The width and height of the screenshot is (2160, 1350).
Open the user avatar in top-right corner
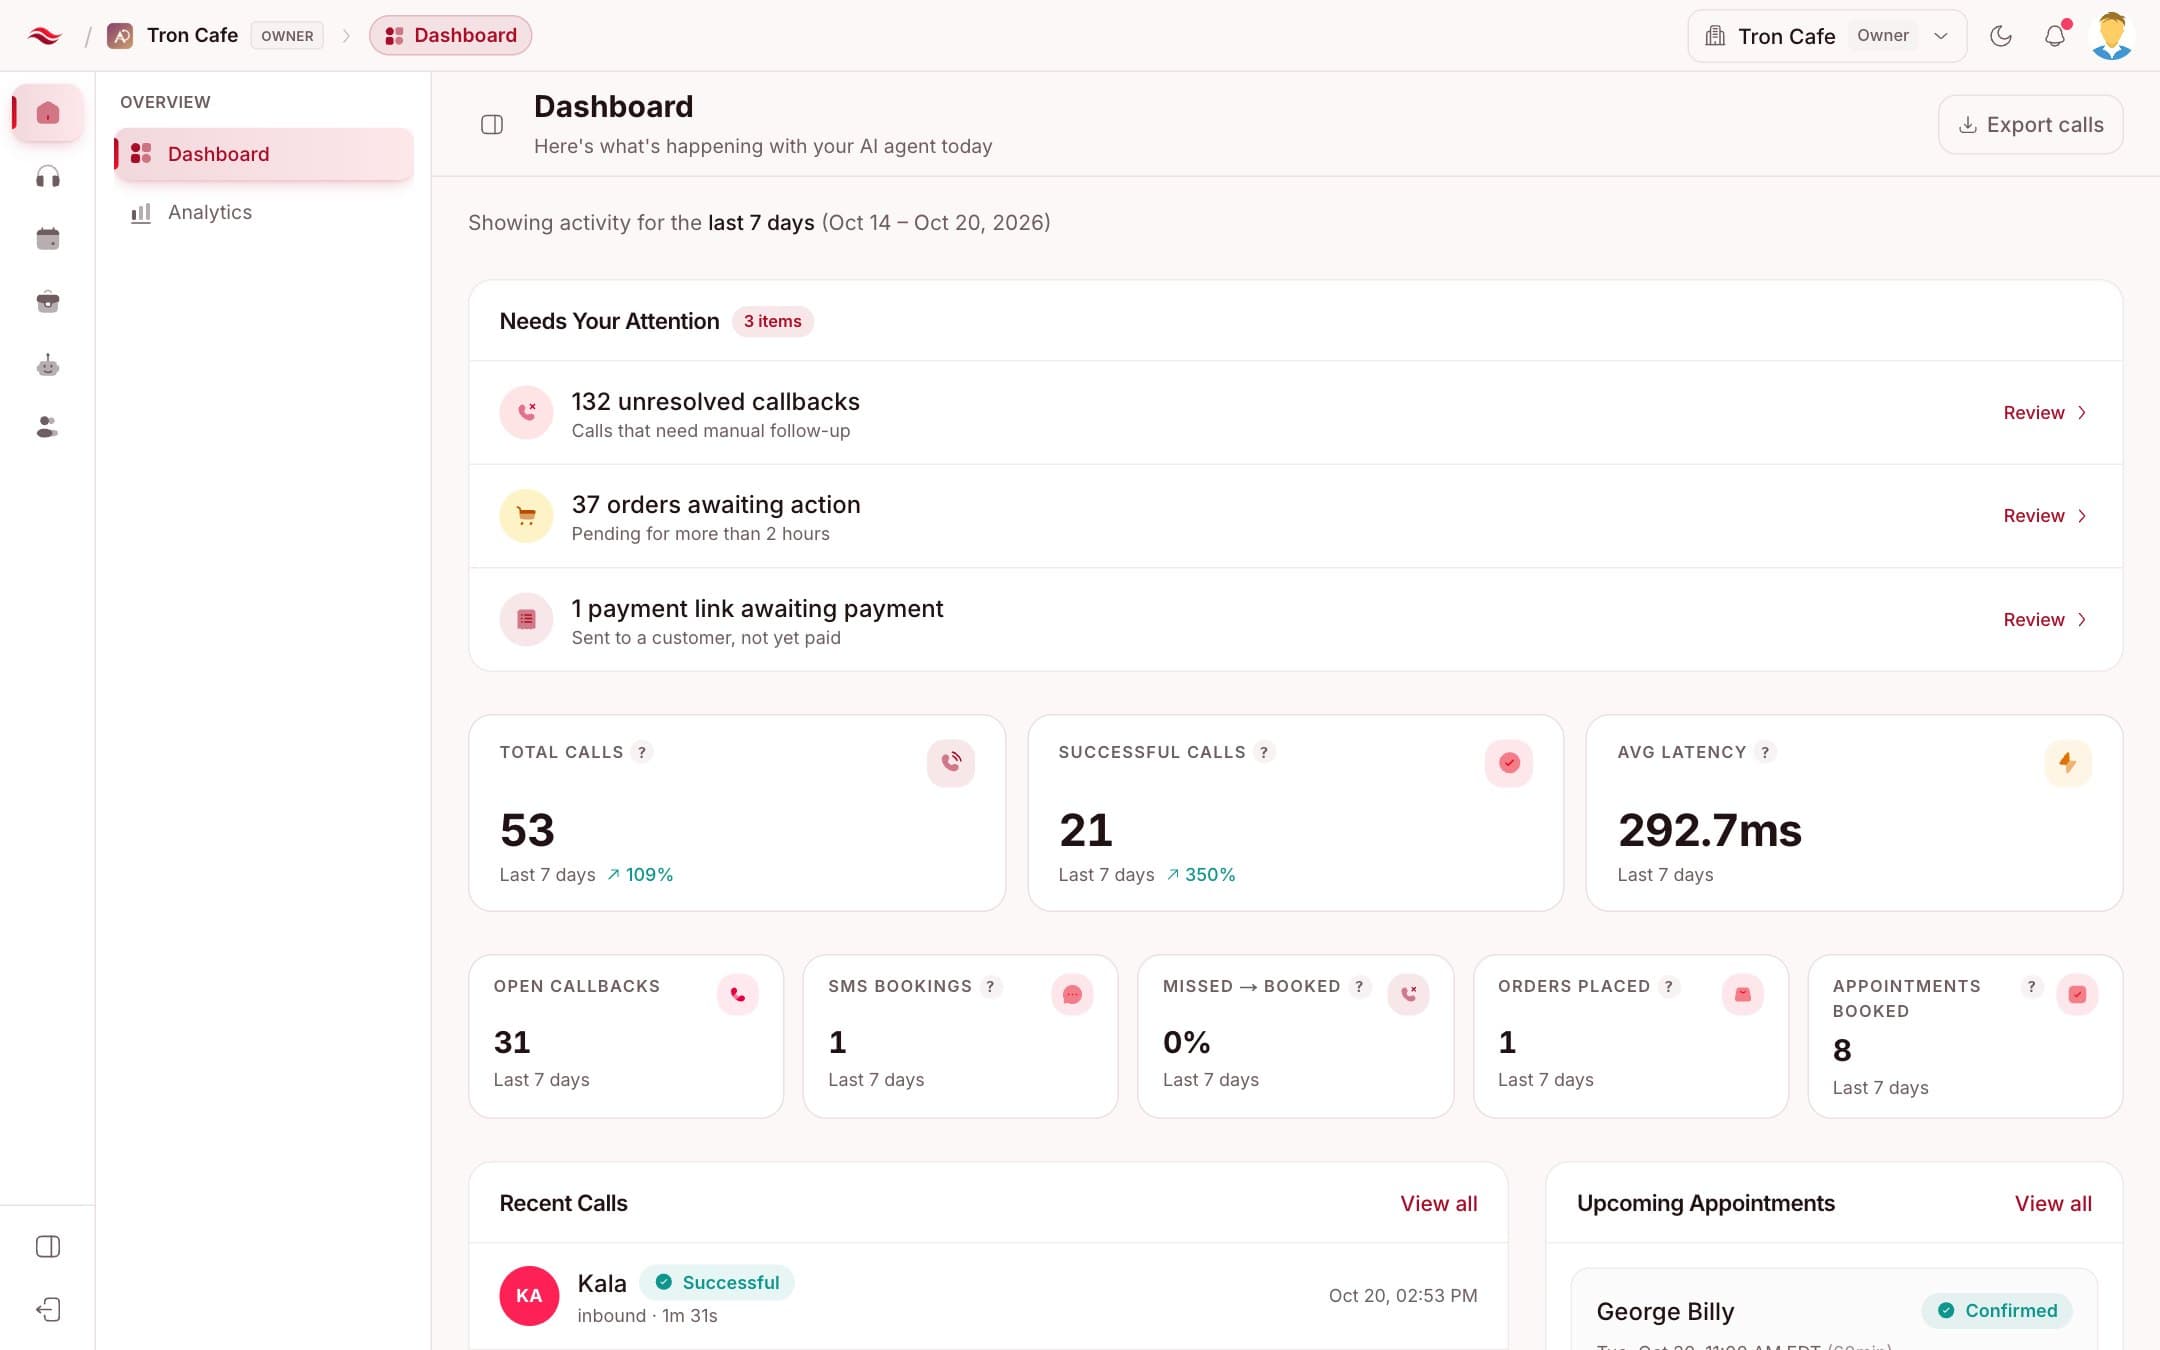[2112, 36]
